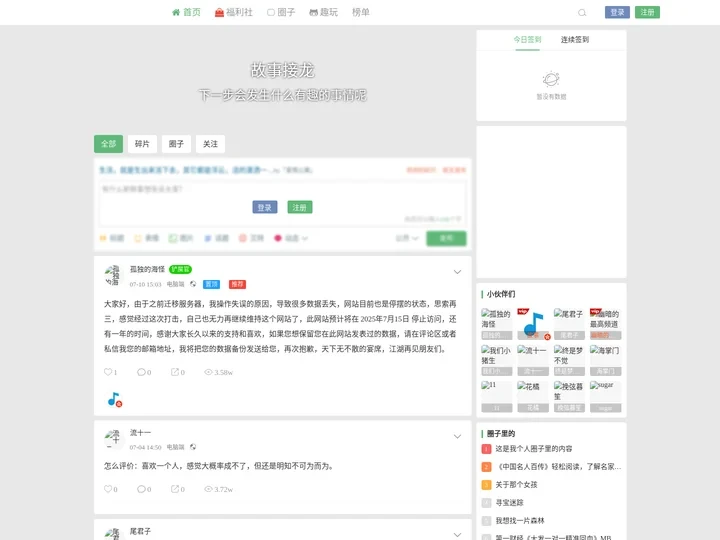Screen dimensions: 720x540
Task: Open sugar in 小伙伴们 grid
Action: [605, 396]
